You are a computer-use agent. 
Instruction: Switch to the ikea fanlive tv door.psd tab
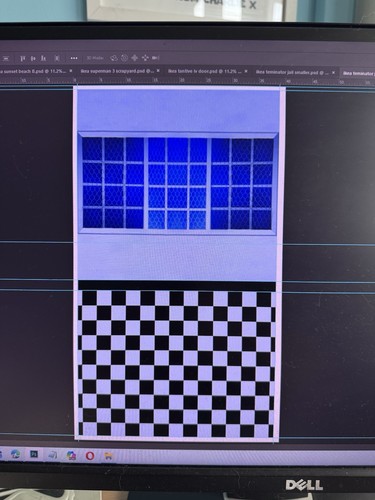coord(204,72)
